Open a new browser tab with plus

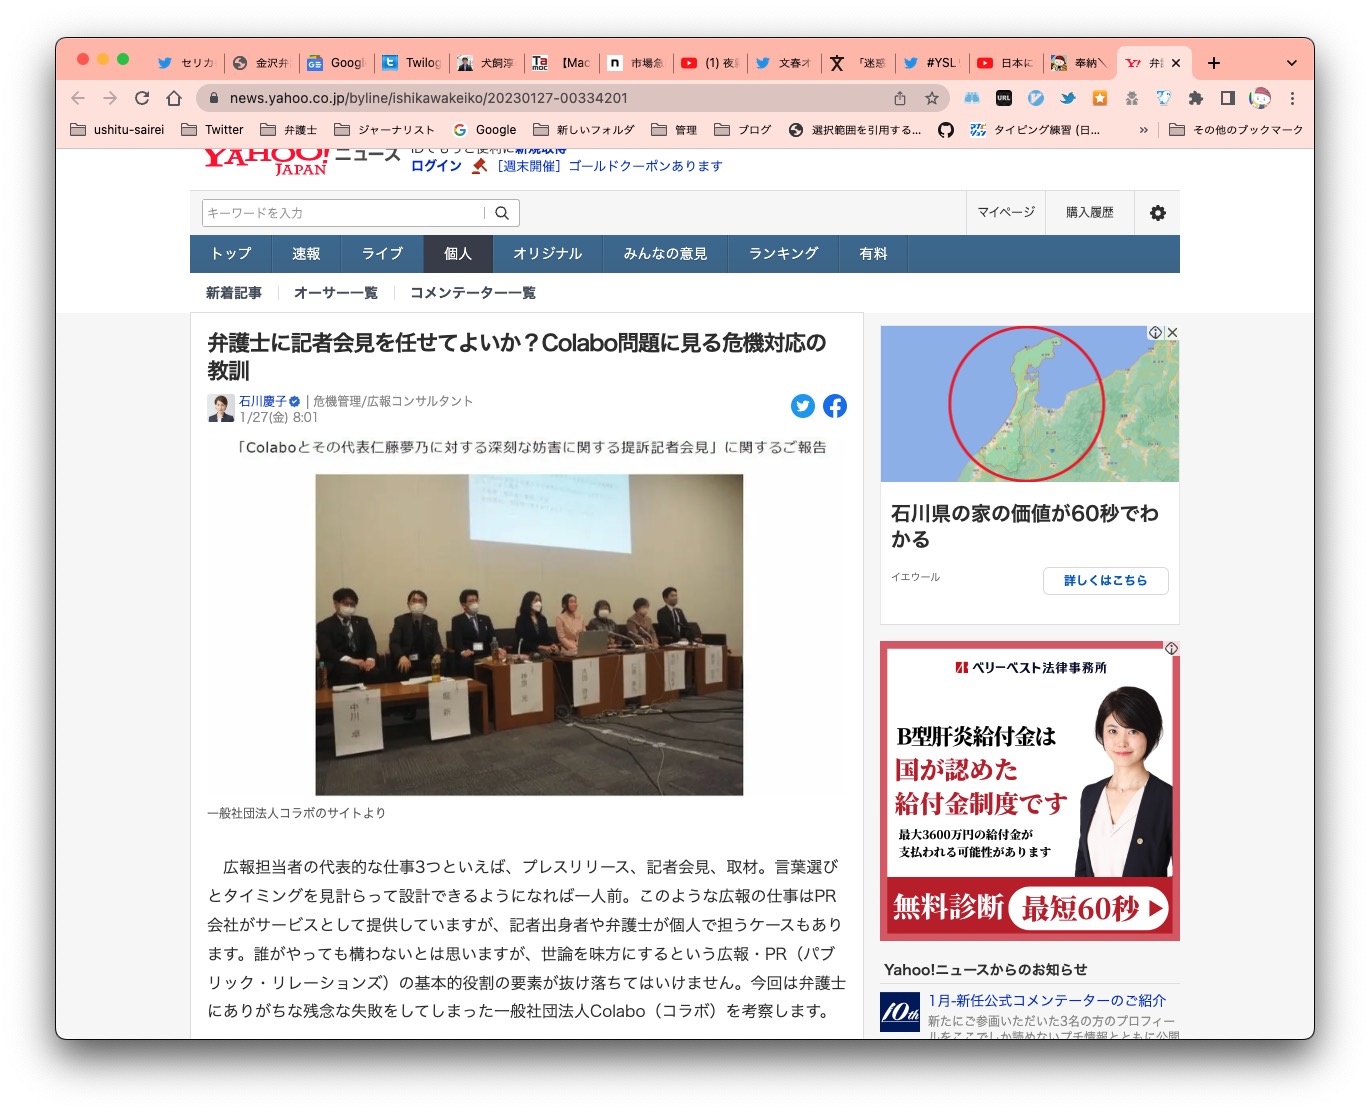[1214, 63]
